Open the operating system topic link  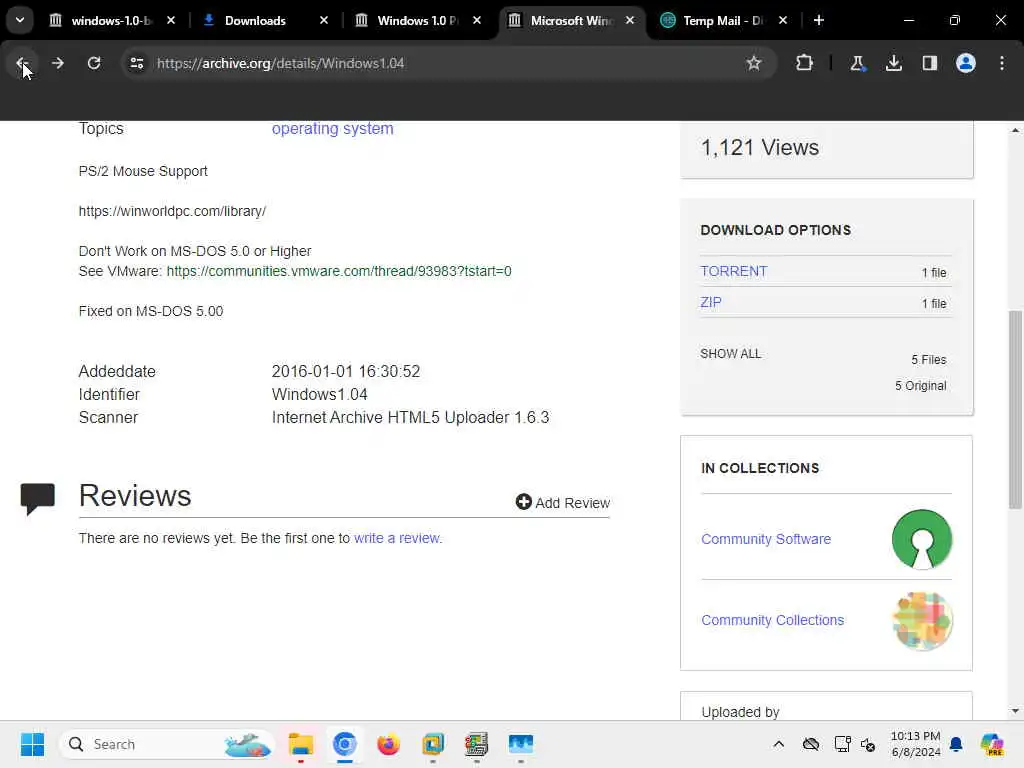click(x=332, y=129)
